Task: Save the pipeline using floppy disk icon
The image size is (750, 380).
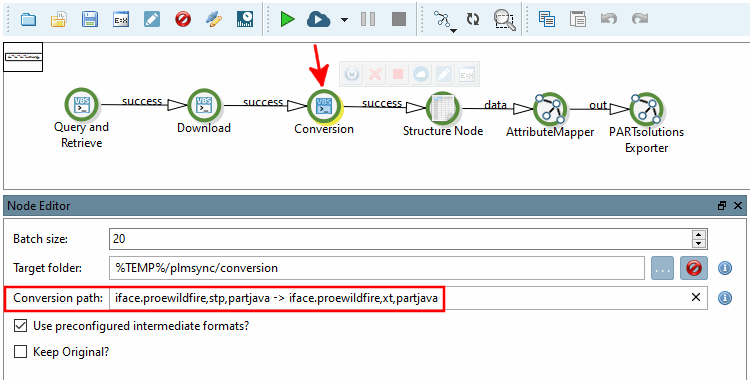Action: point(89,19)
